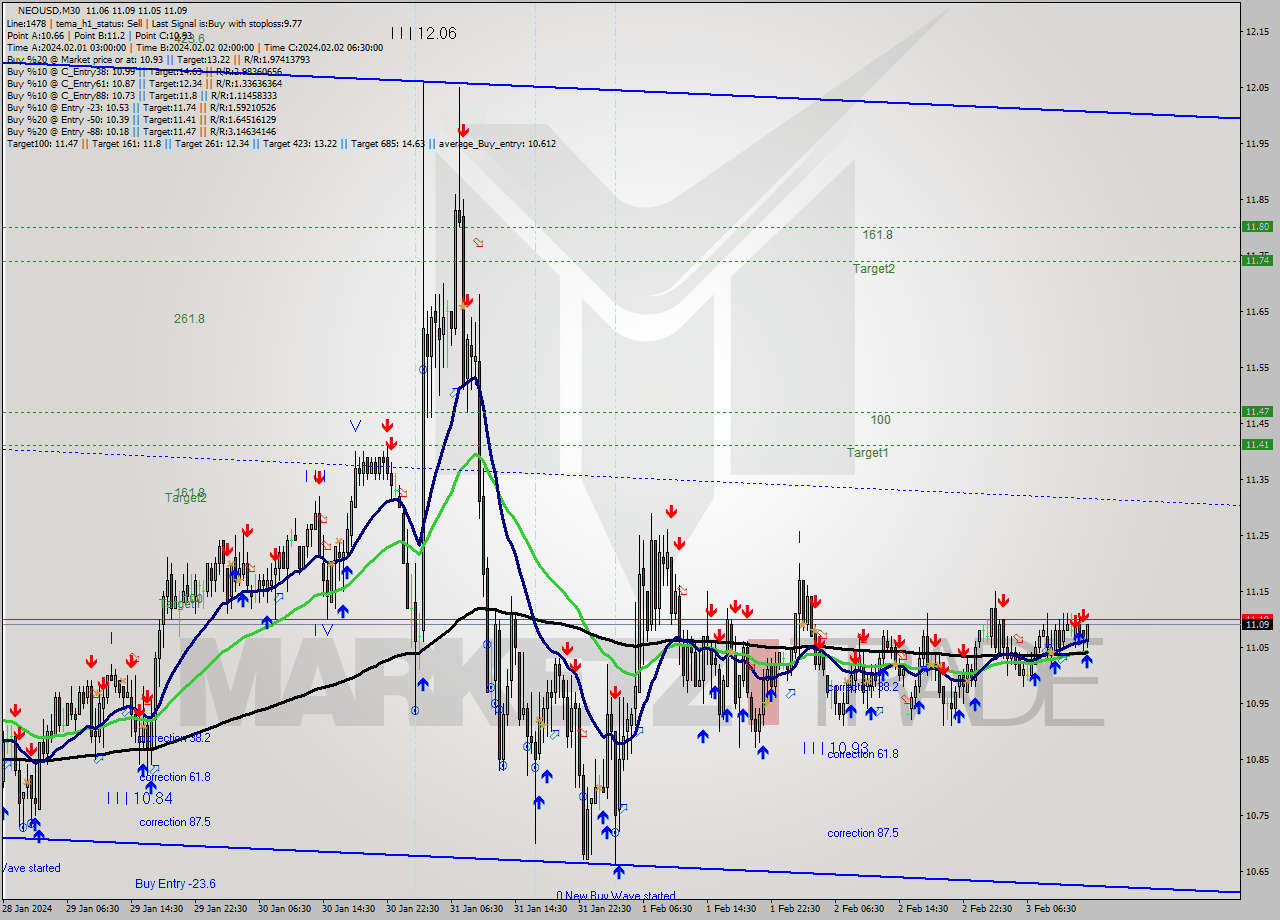Click the '30 Jan 14:30' time axis label

click(x=348, y=909)
